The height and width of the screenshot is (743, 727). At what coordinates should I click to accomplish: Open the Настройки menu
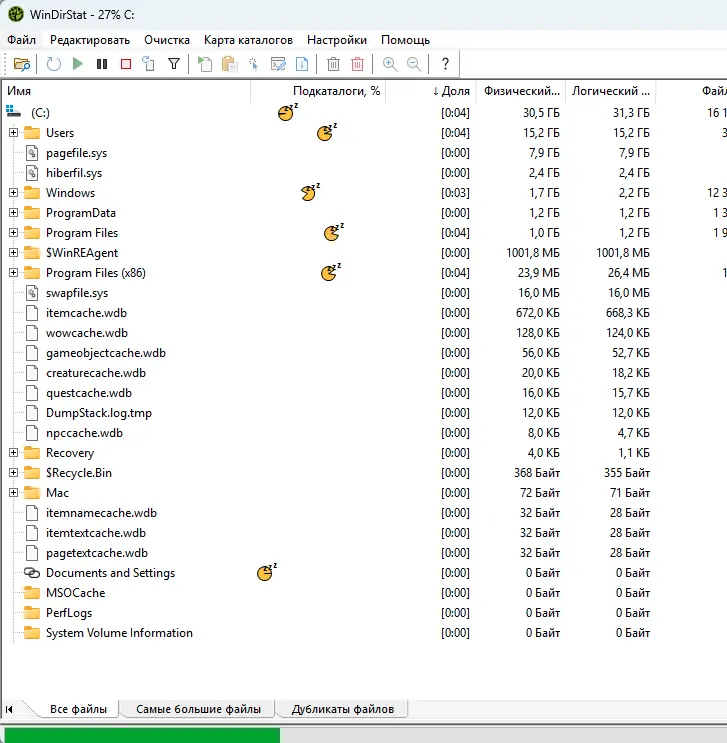pos(337,40)
